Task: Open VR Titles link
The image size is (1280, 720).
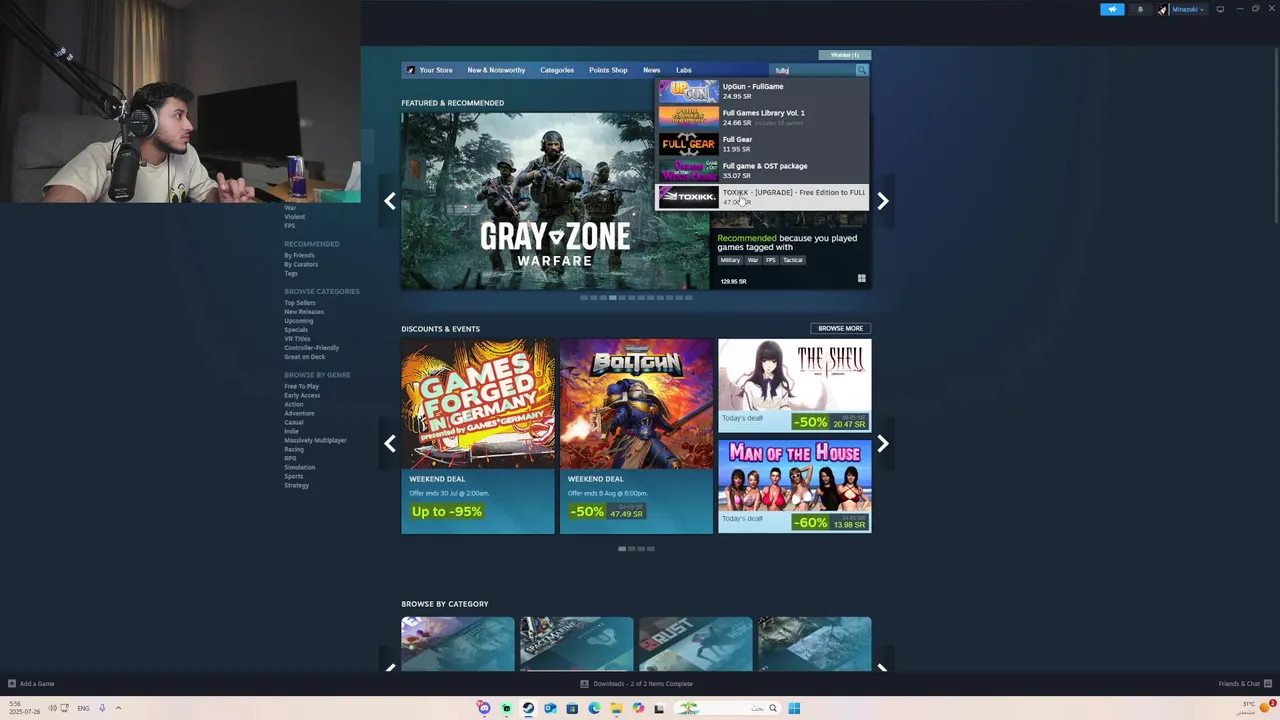Action: 297,339
